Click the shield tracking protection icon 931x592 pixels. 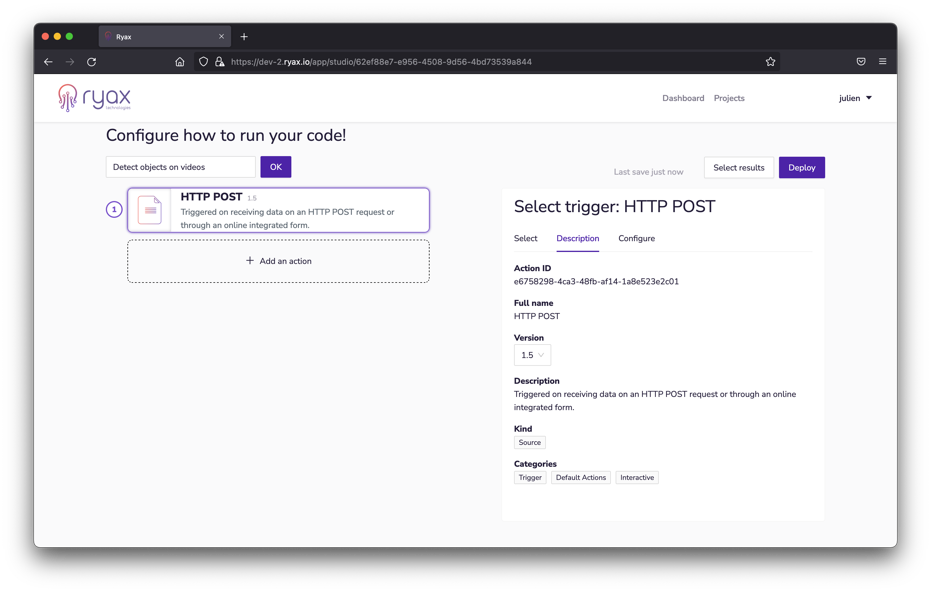[x=203, y=62]
